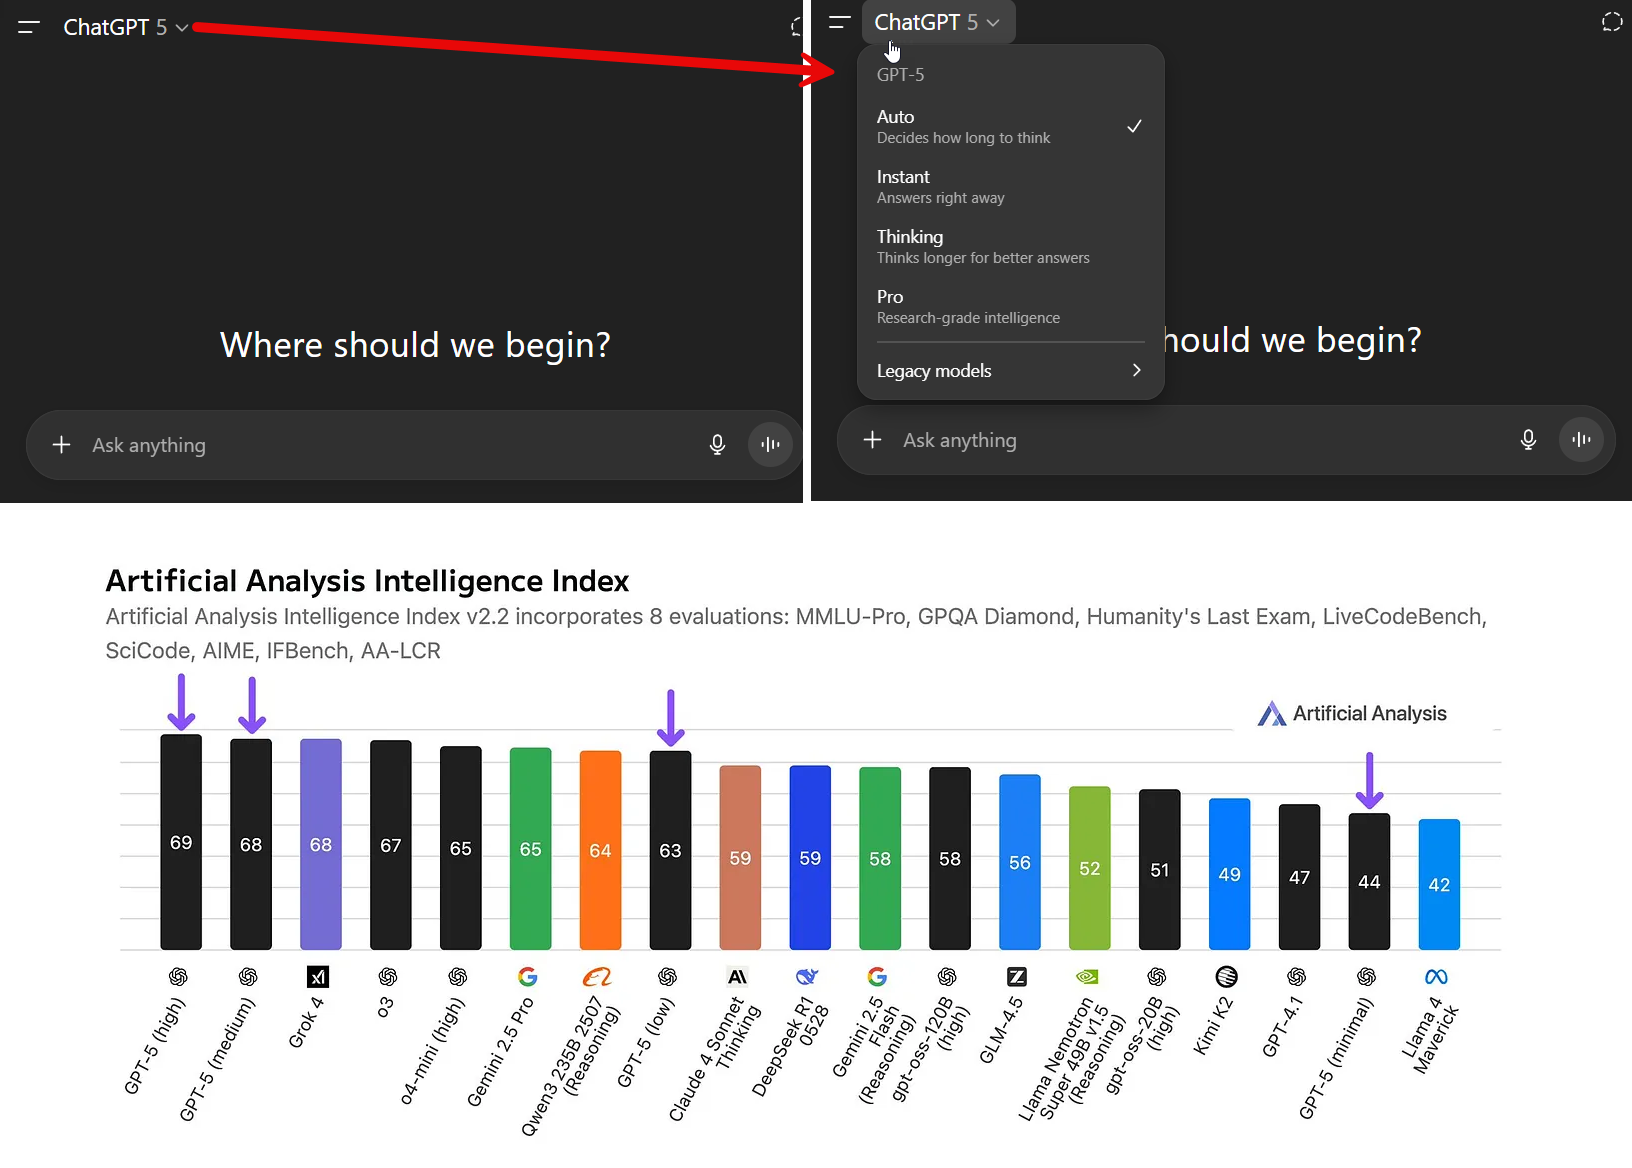
Task: Click the DeepSeek R1 whale logo
Action: click(x=807, y=977)
